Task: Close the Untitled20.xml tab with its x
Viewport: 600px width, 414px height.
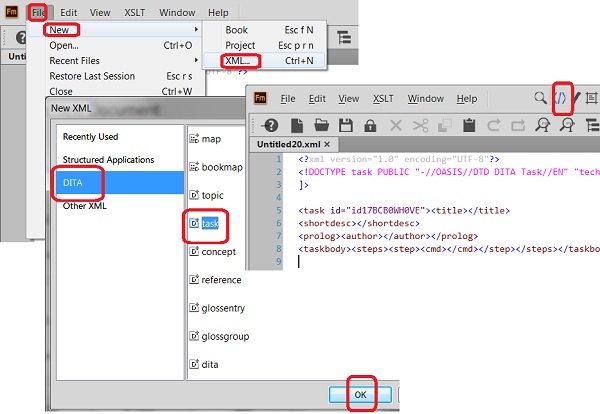Action: coord(327,144)
